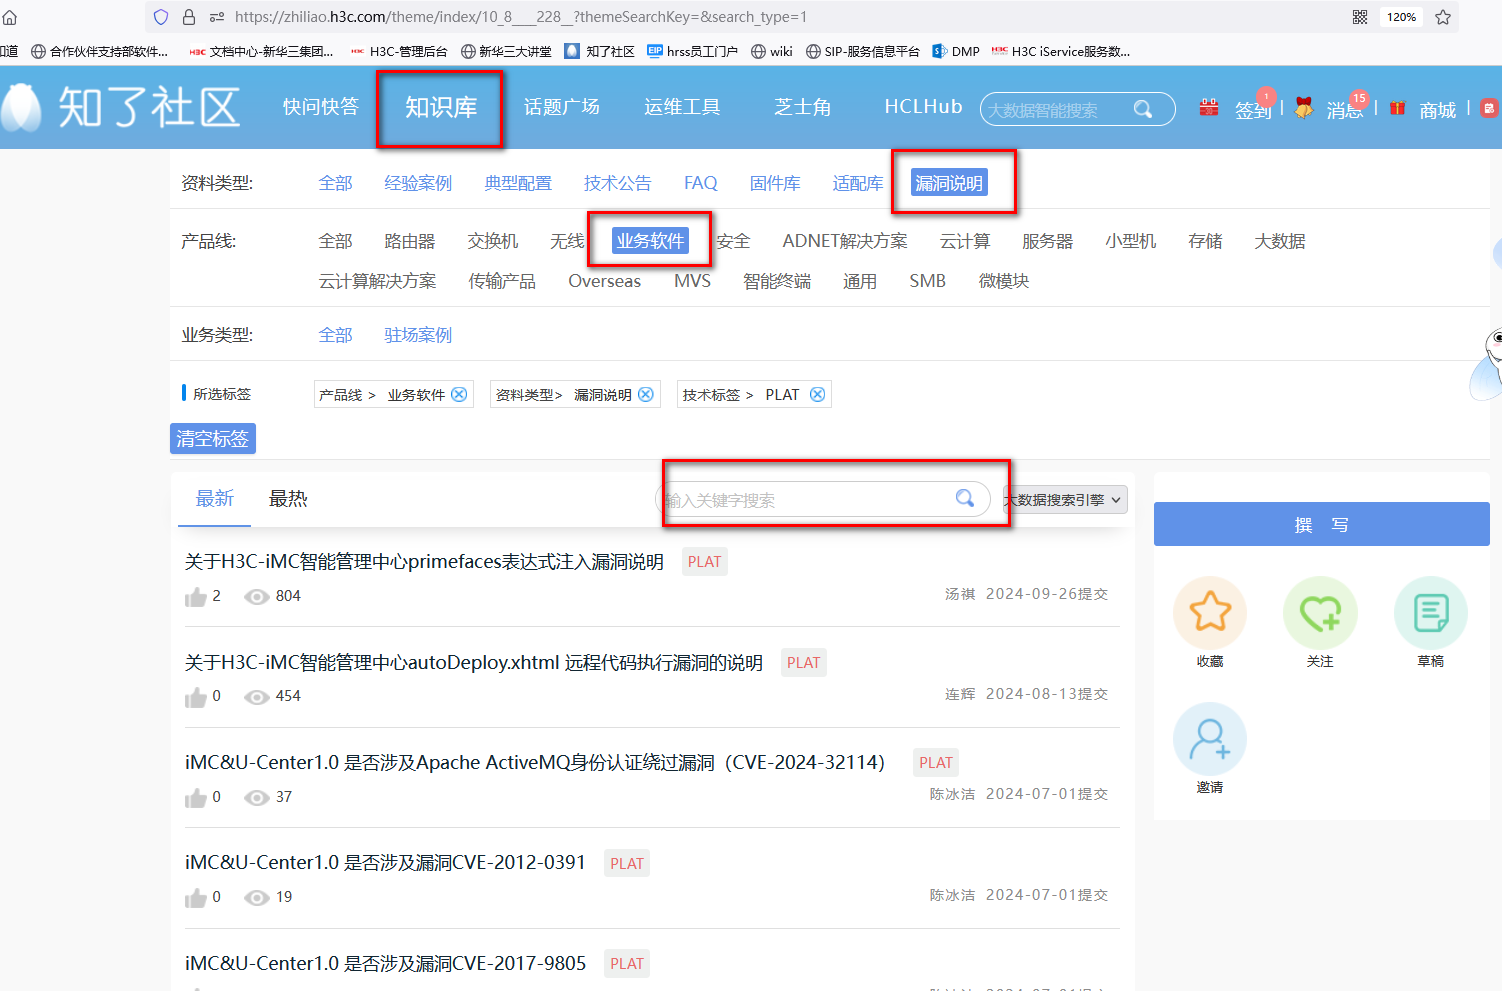Open the 商城 gift icon

[1397, 108]
